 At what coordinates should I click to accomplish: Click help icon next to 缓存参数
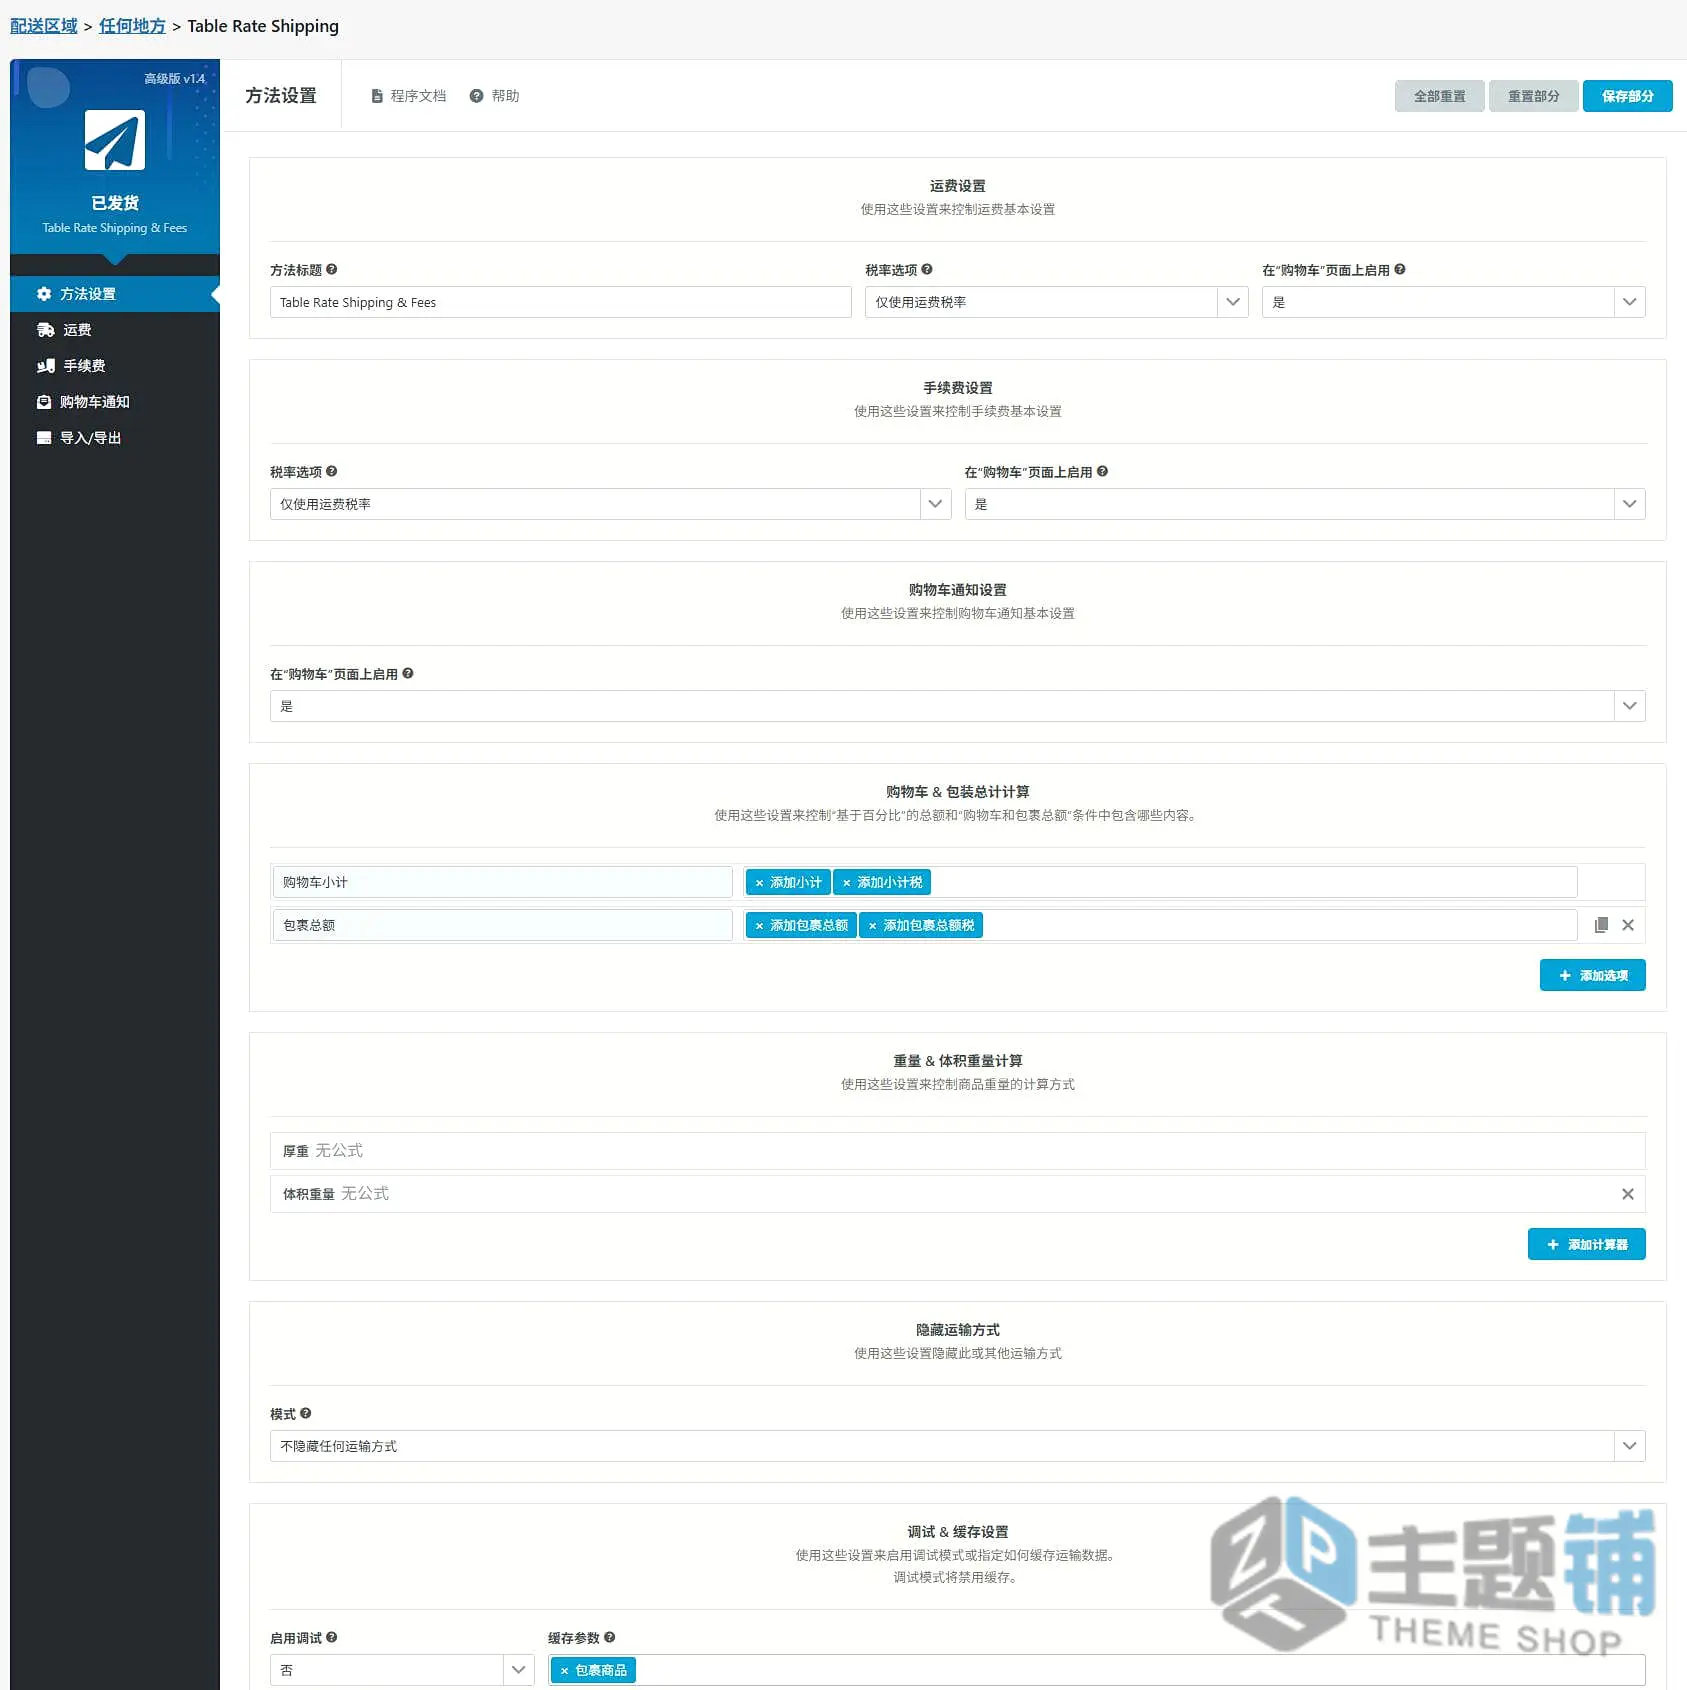click(610, 1637)
